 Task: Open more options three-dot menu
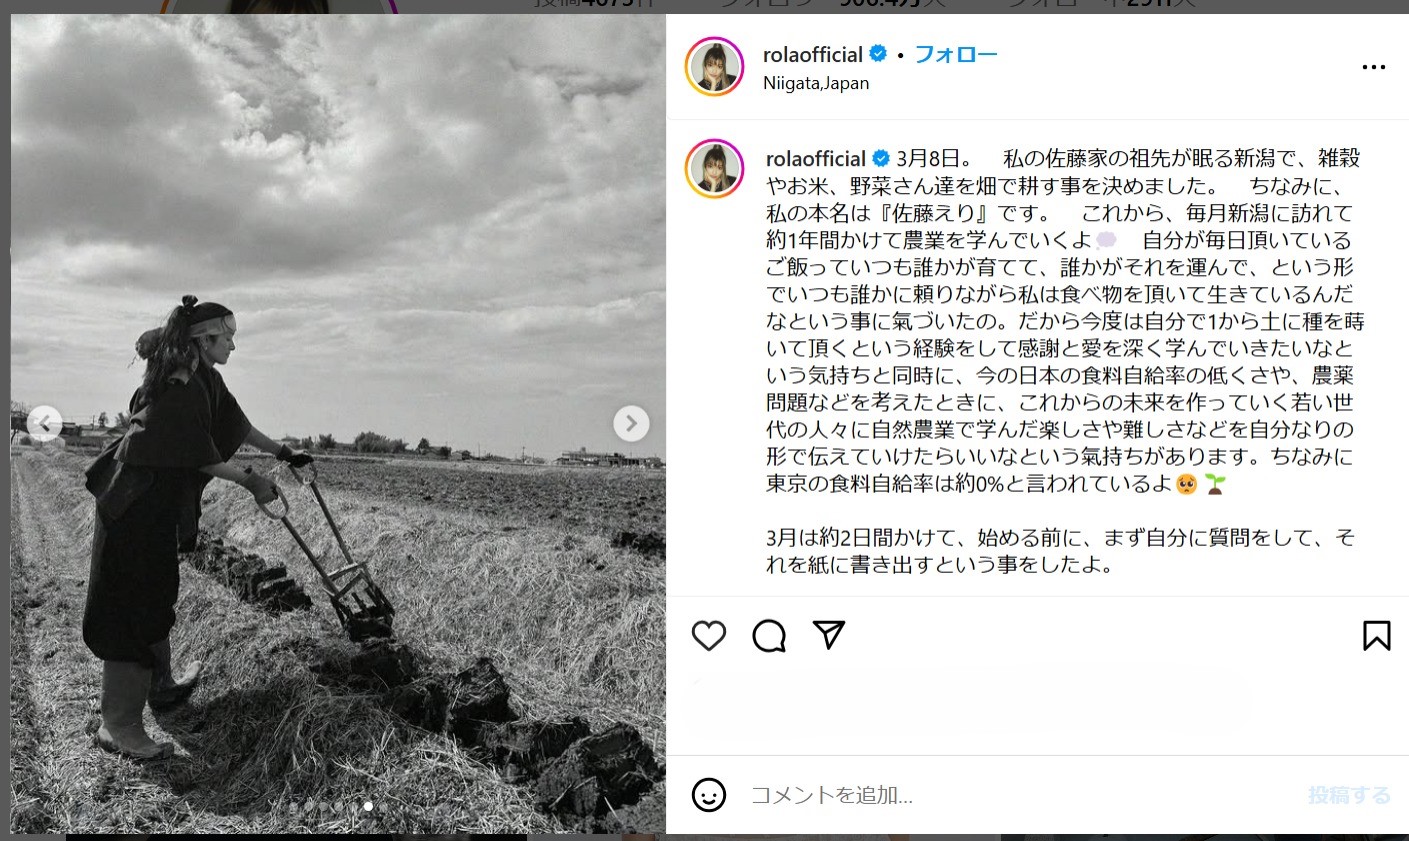pos(1374,67)
